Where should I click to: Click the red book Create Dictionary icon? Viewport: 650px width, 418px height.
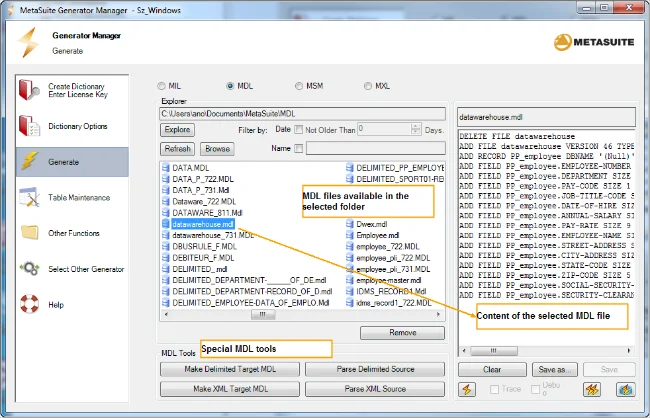tap(29, 90)
